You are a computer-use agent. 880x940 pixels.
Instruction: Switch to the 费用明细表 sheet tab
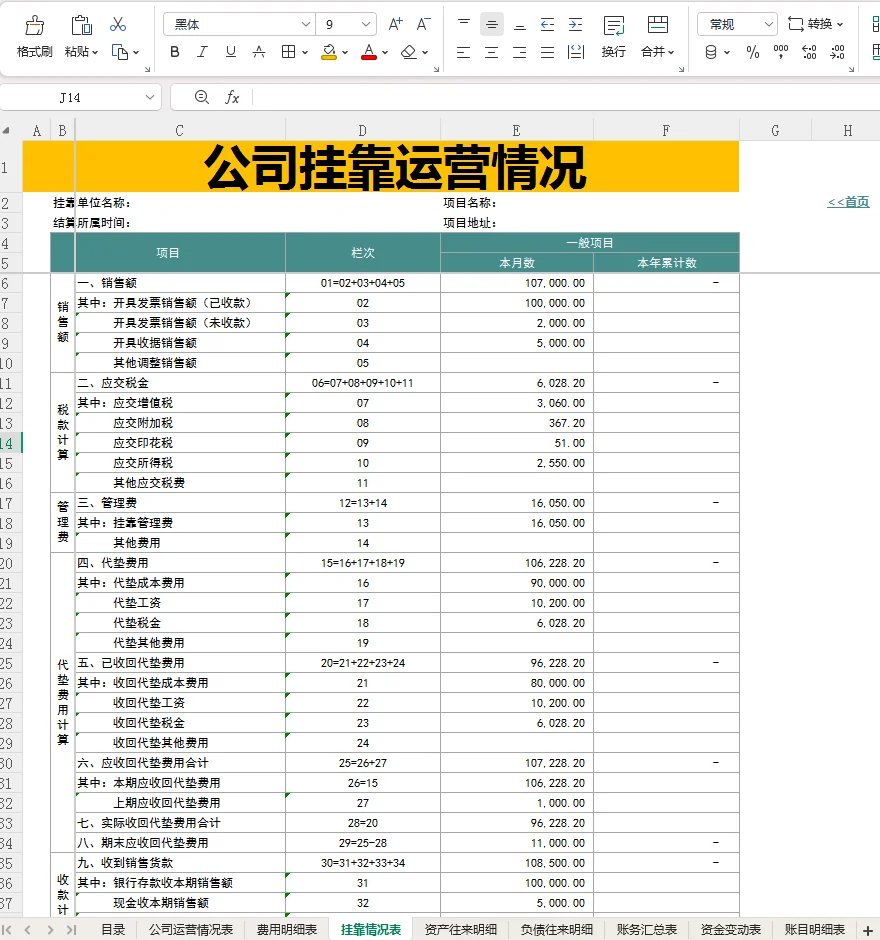[287, 929]
